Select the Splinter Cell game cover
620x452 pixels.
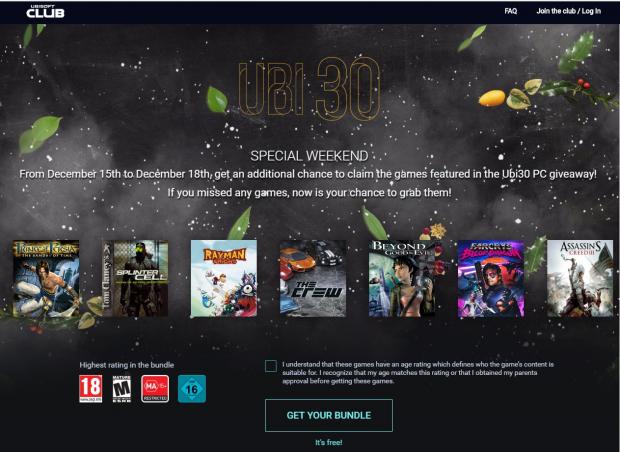(135, 278)
